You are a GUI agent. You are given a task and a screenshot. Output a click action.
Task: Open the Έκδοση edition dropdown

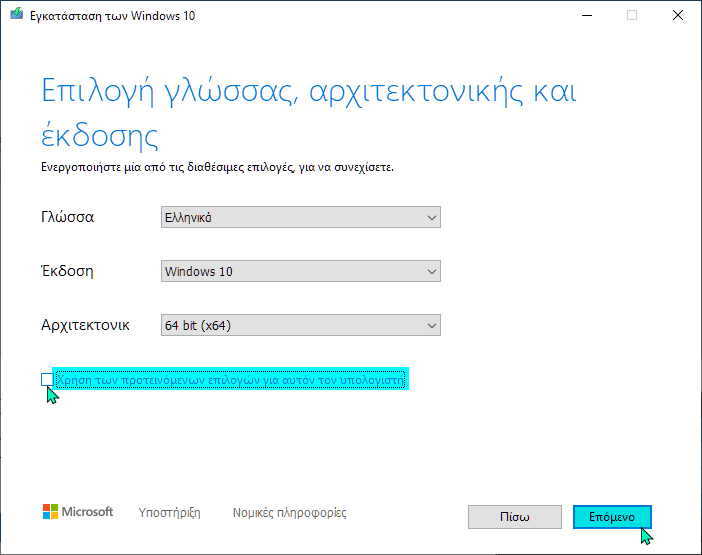point(301,271)
